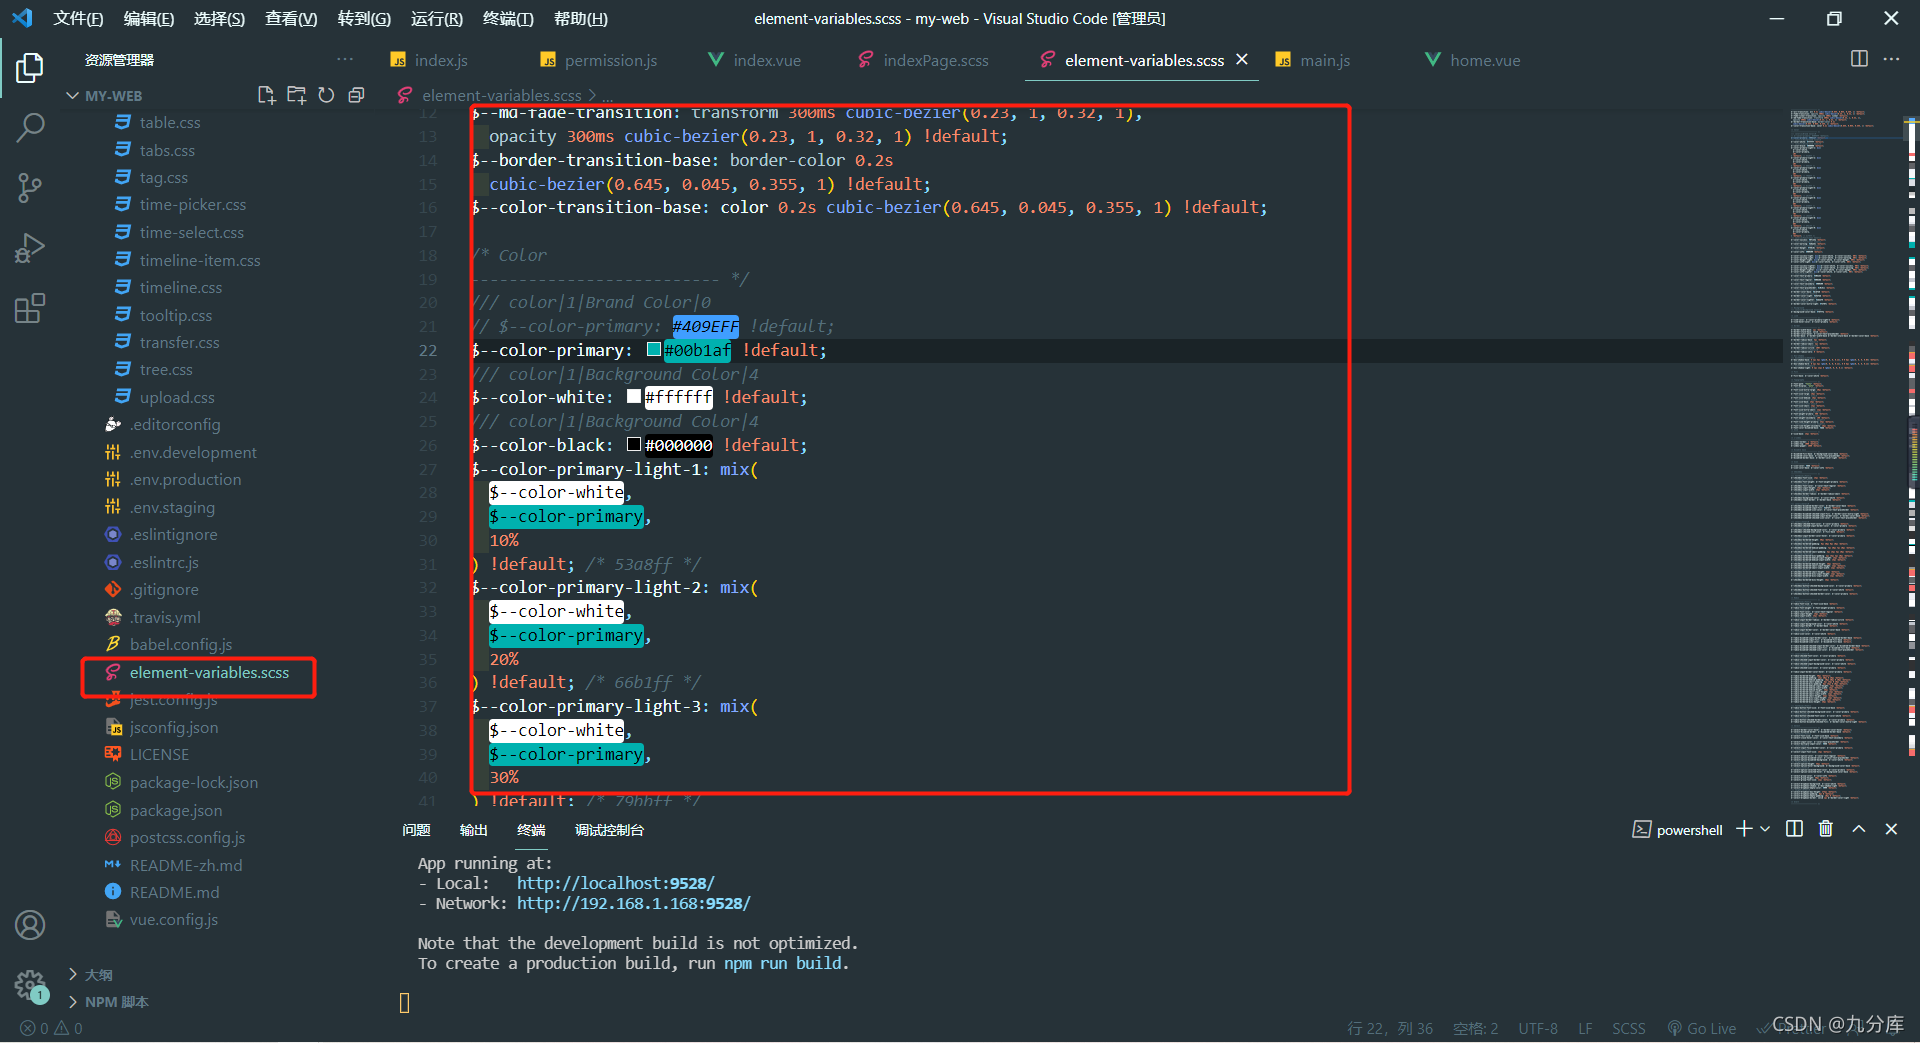The width and height of the screenshot is (1920, 1043).
Task: Open vue.config.js in the explorer
Action: tap(174, 920)
